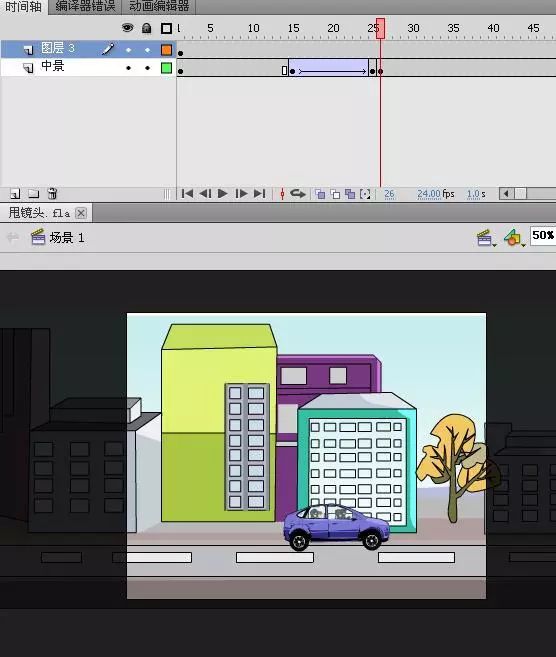The width and height of the screenshot is (556, 657).
Task: Step forward one frame
Action: (241, 194)
